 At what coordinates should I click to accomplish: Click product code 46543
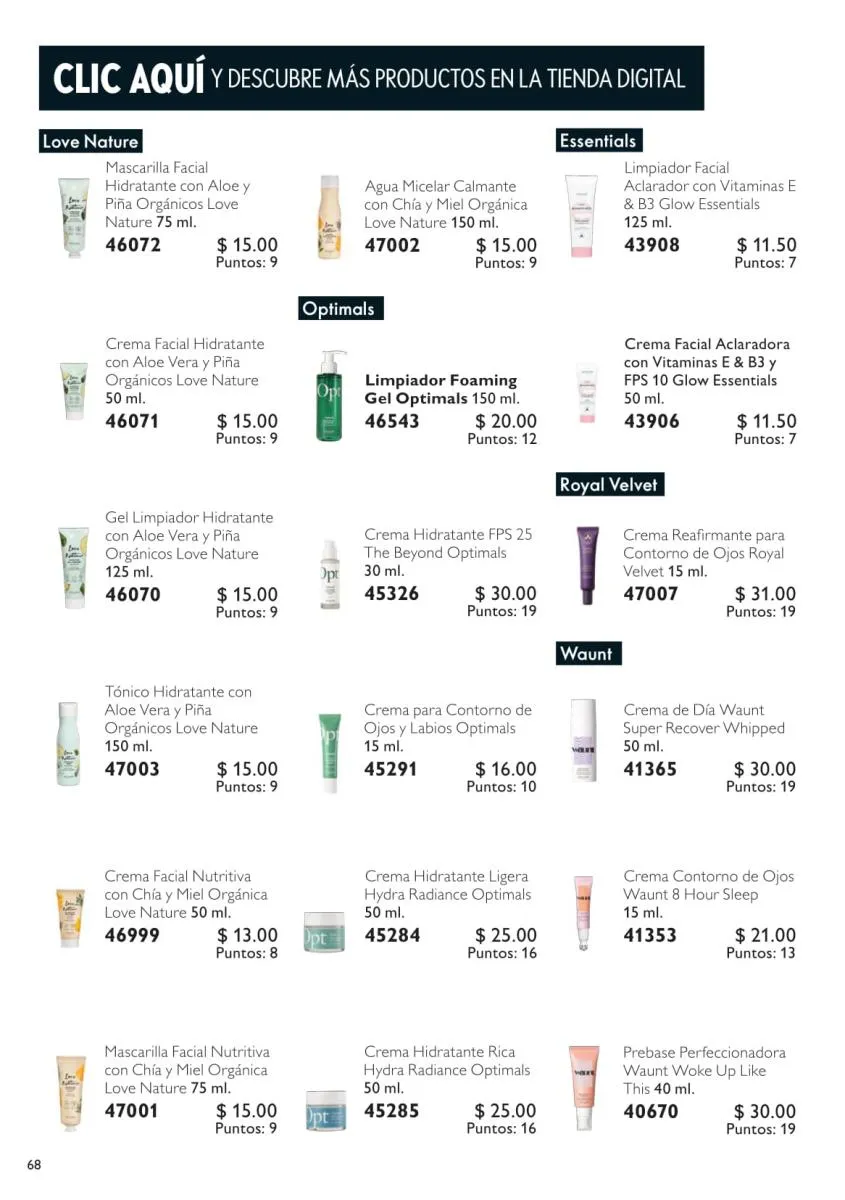click(x=392, y=421)
